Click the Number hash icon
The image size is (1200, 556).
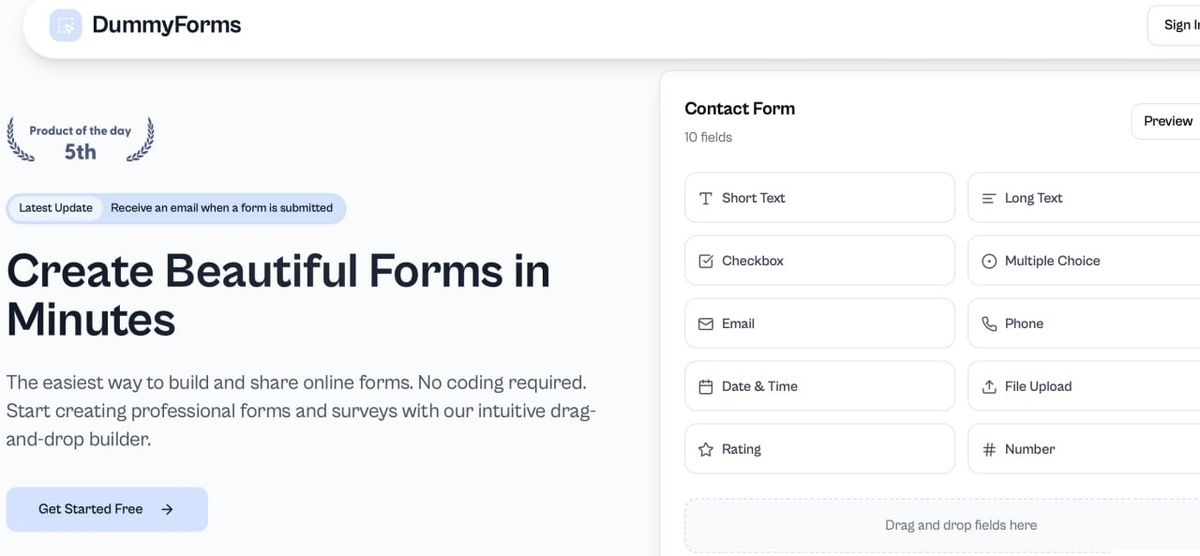(988, 450)
